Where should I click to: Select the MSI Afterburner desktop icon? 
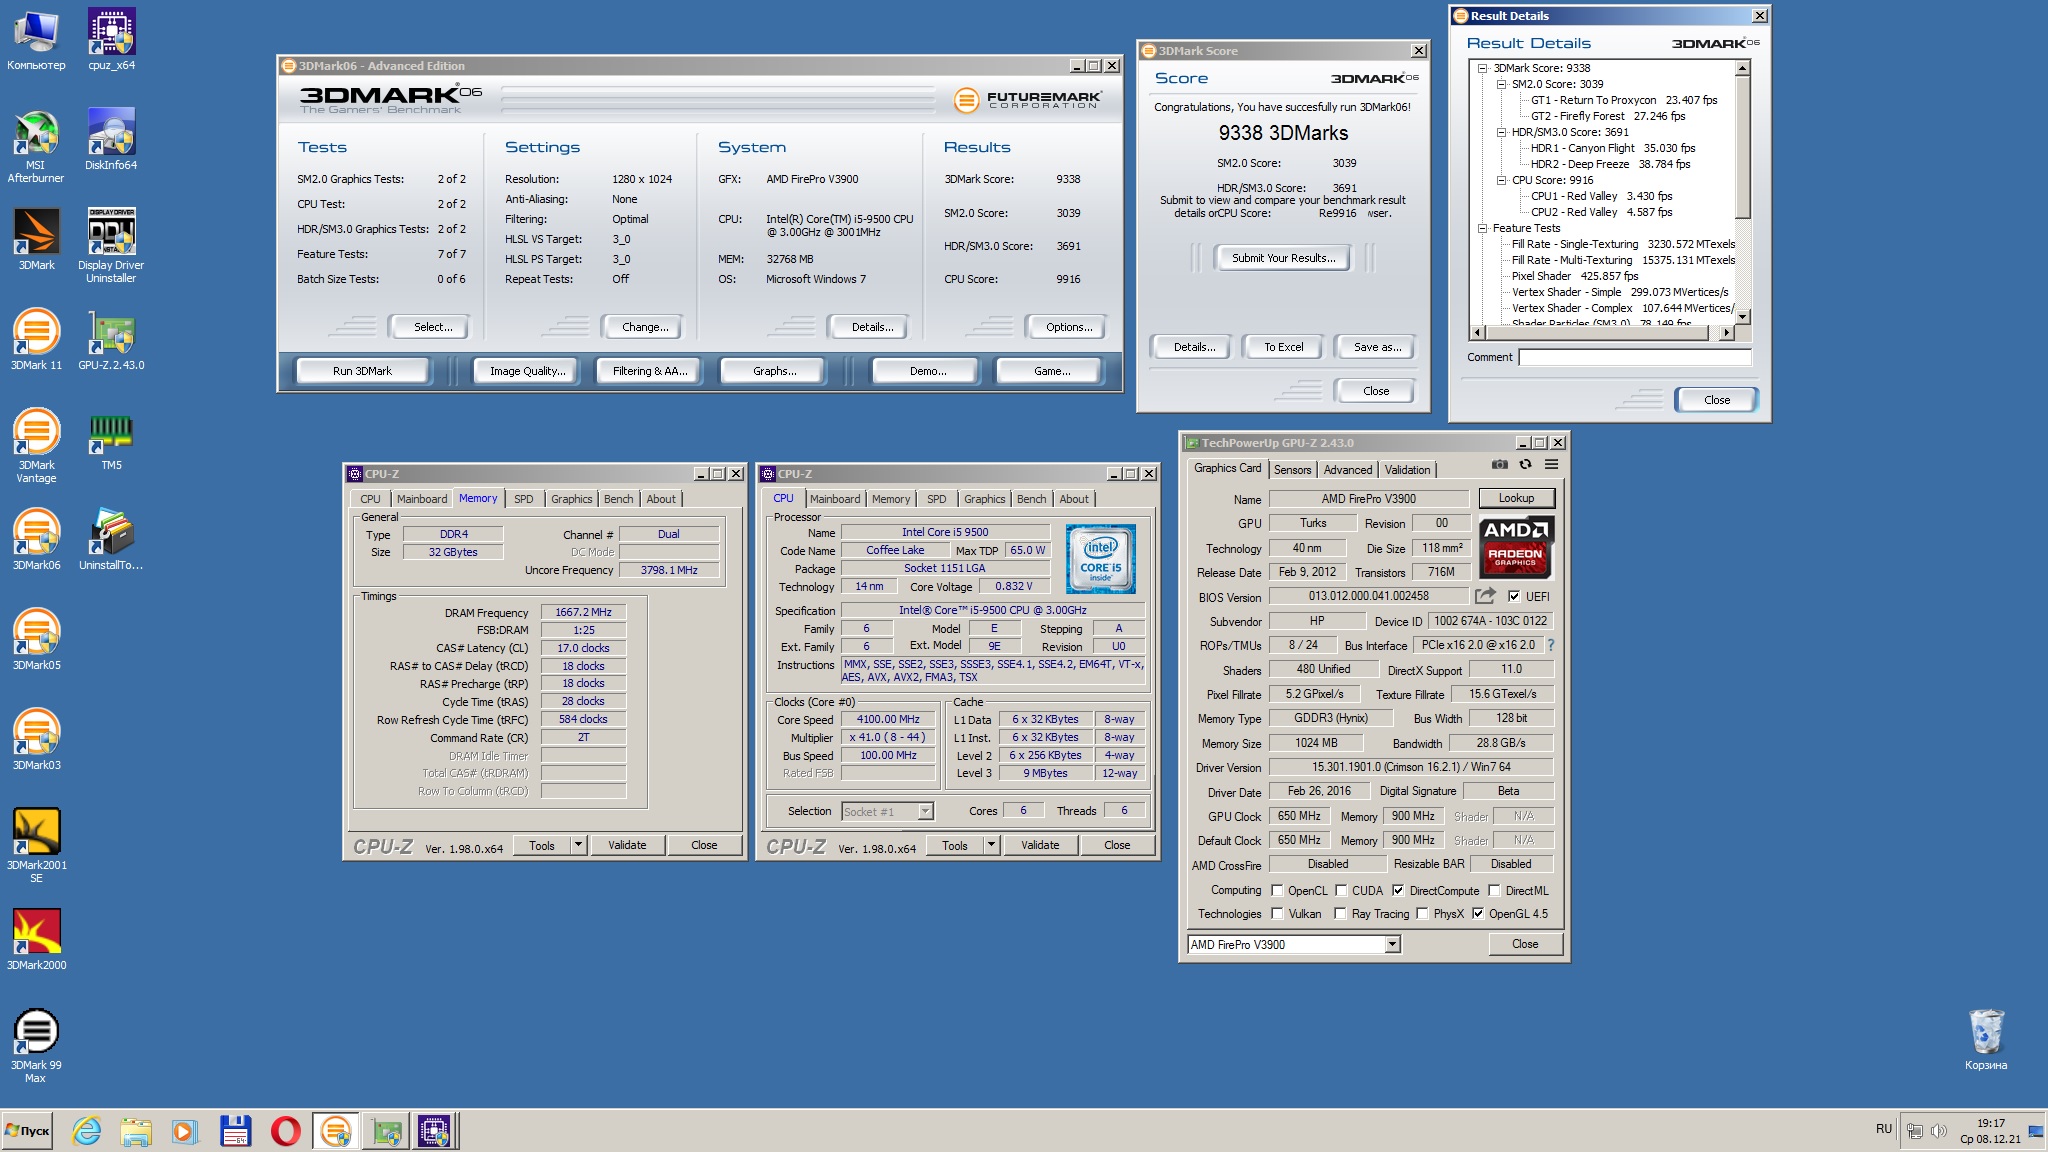coord(36,146)
